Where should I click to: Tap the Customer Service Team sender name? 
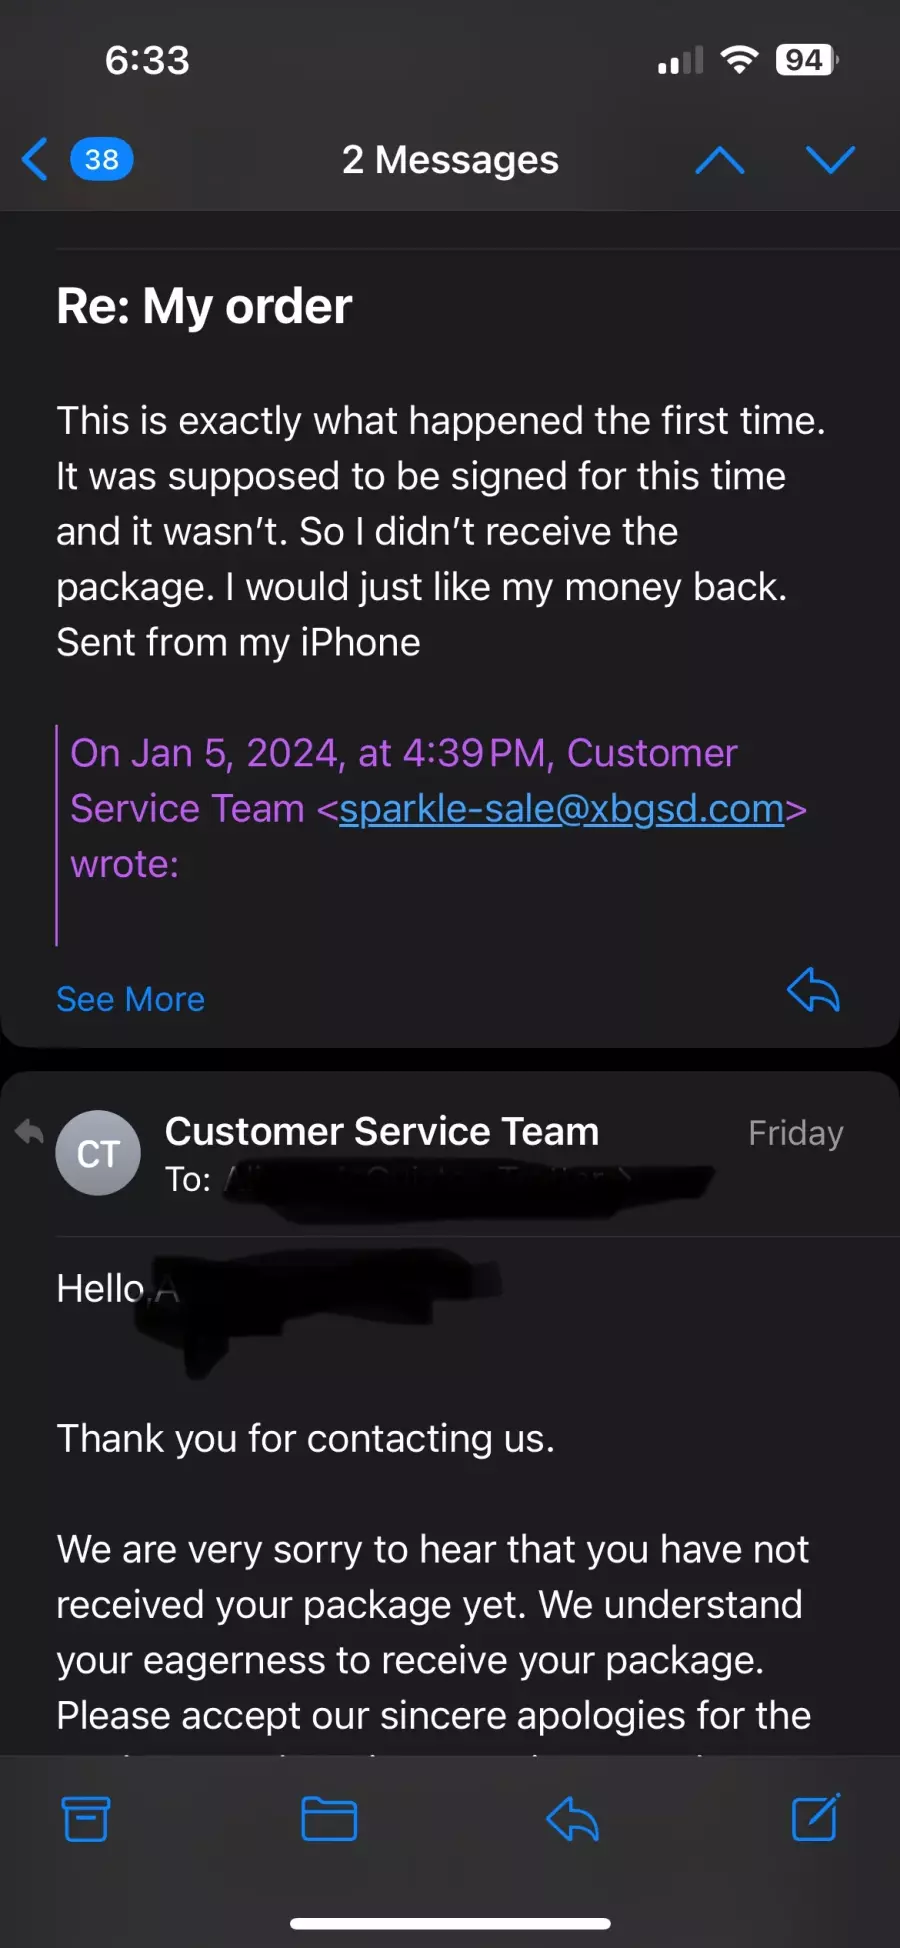[382, 1131]
